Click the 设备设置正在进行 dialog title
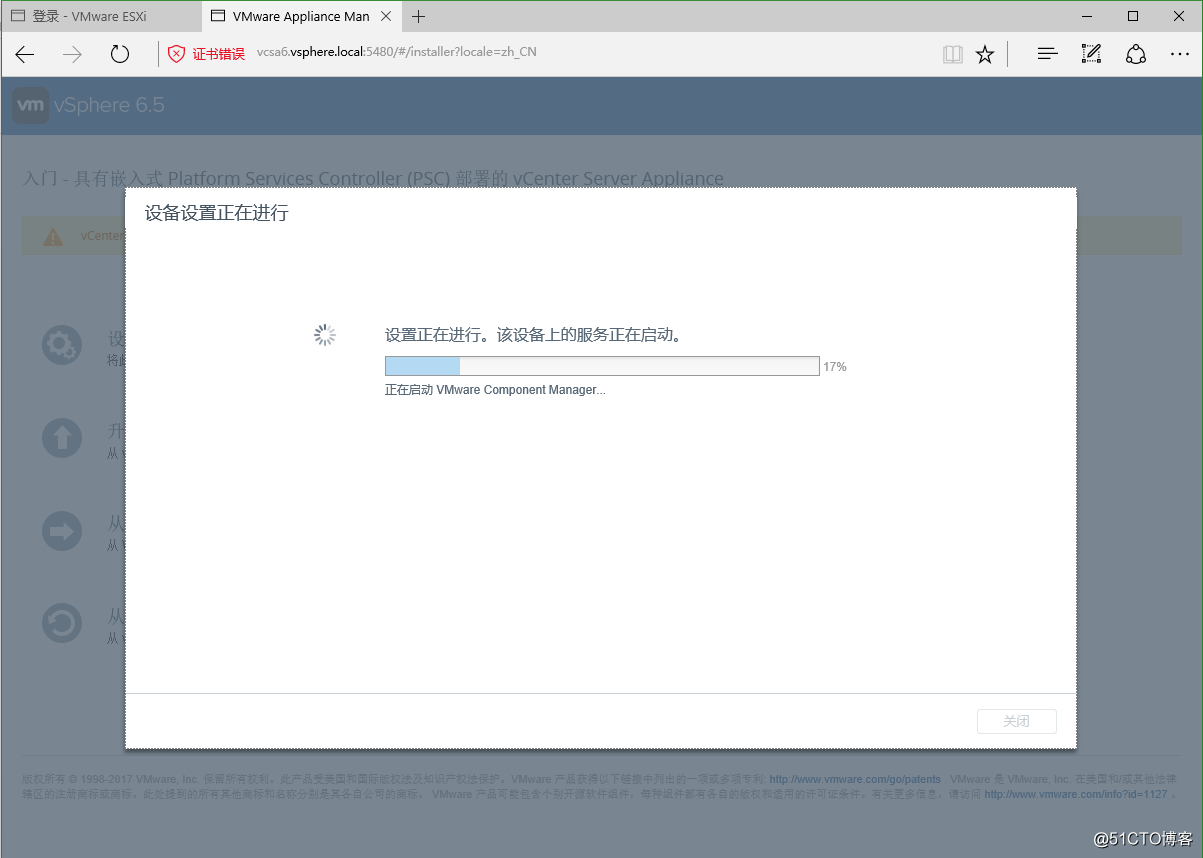Screen dimensions: 1203x858 pyautogui.click(x=216, y=213)
